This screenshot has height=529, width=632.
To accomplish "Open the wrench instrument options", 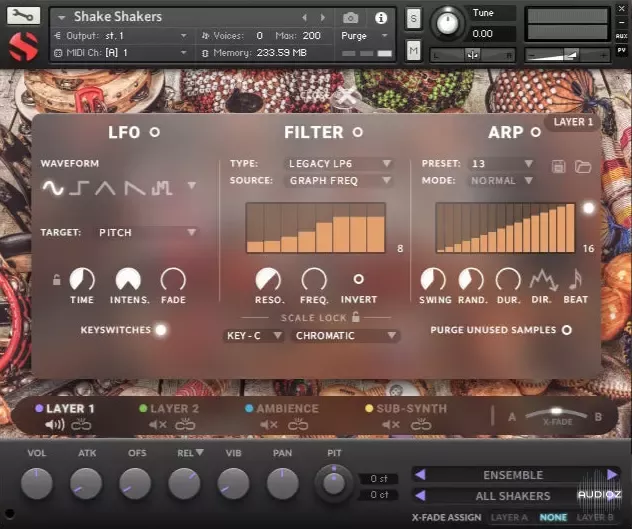I will click(23, 16).
